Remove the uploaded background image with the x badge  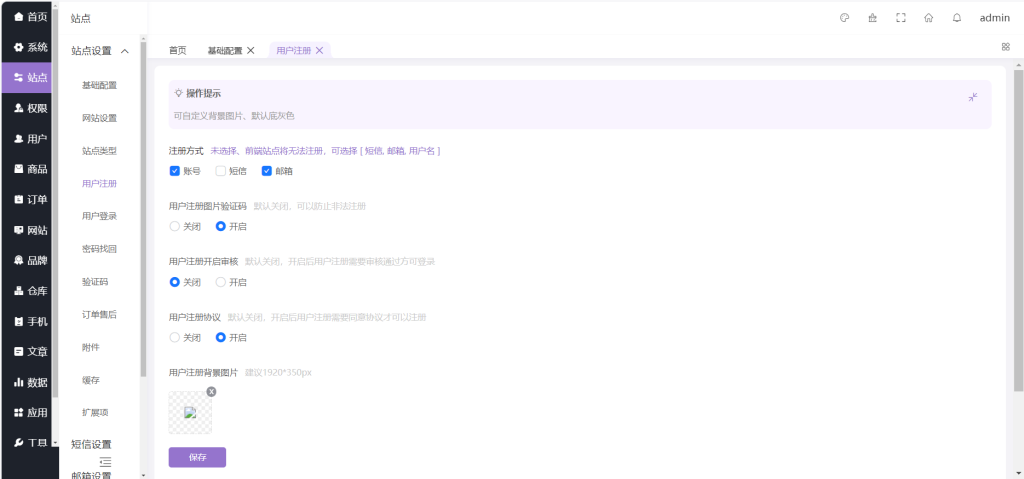click(x=211, y=391)
